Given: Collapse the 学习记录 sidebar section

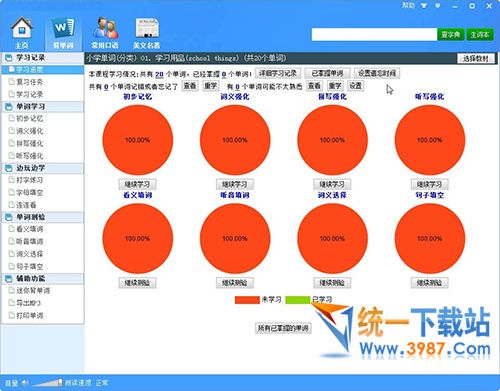Looking at the screenshot, I should (x=43, y=58).
